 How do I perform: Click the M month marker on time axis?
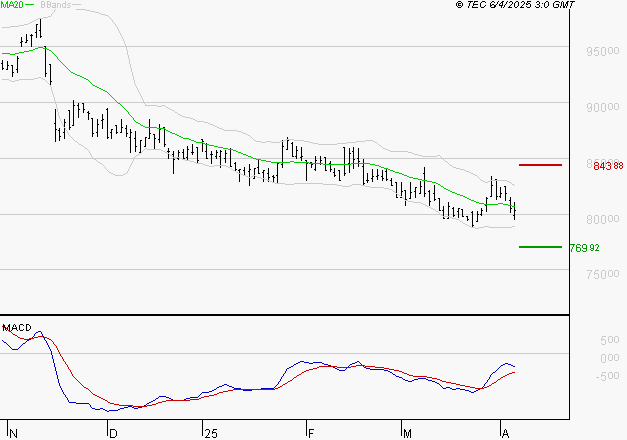tap(407, 434)
